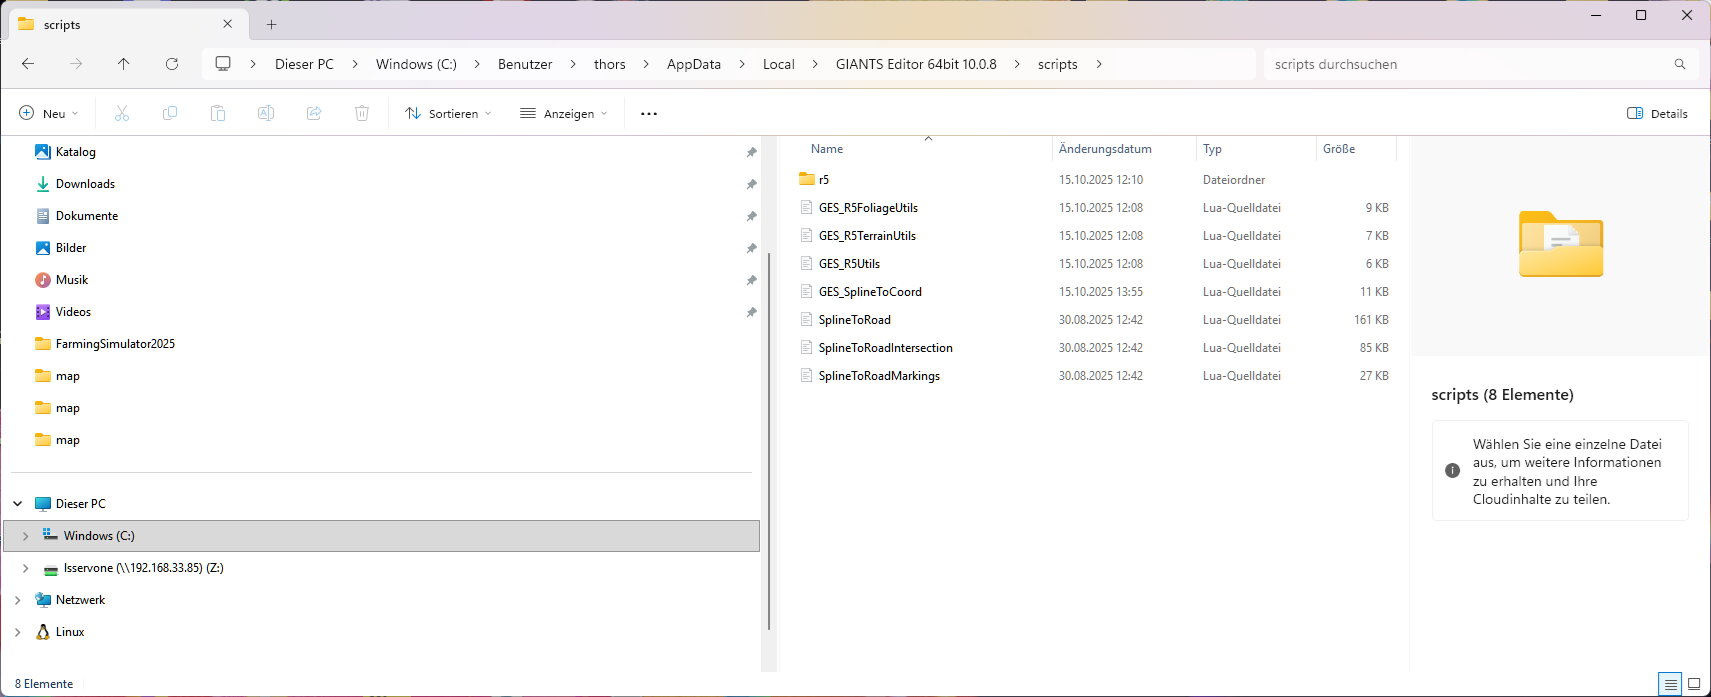Click the Share icon in toolbar

coord(314,114)
